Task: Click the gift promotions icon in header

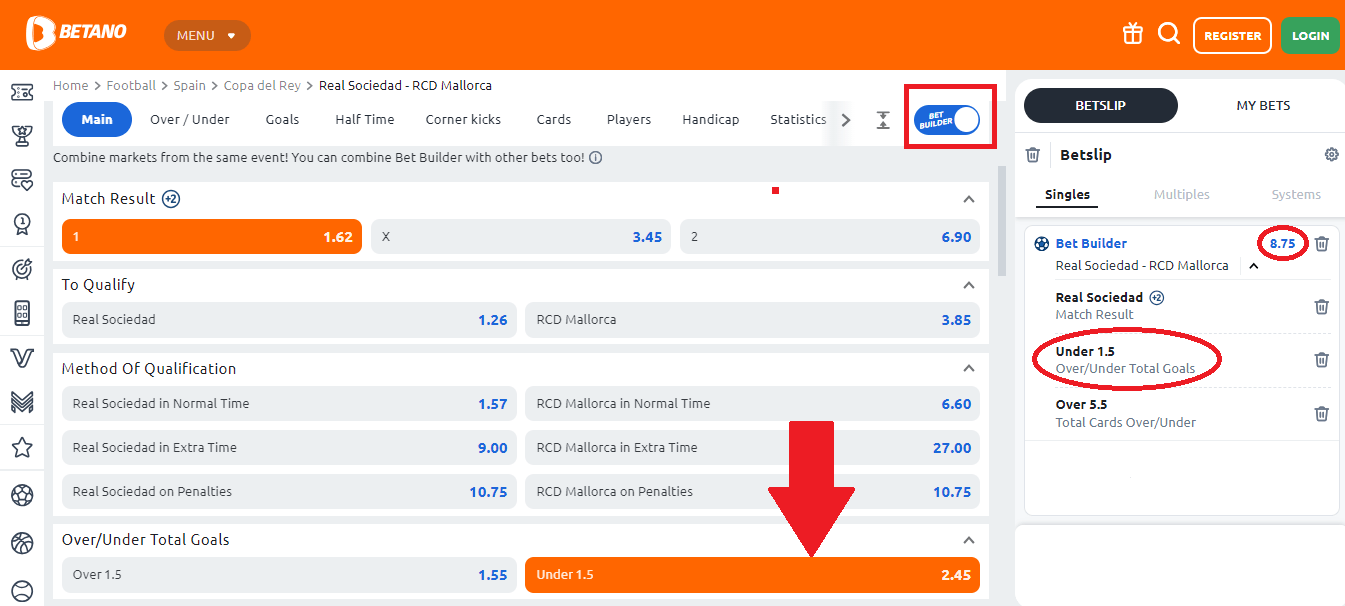Action: 1132,34
